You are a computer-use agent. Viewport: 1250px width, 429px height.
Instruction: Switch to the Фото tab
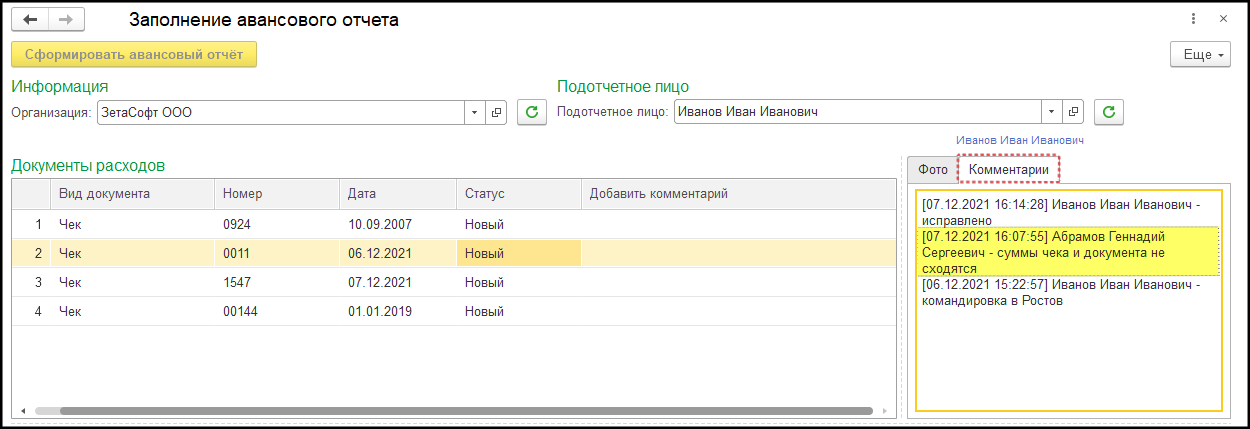tap(933, 170)
